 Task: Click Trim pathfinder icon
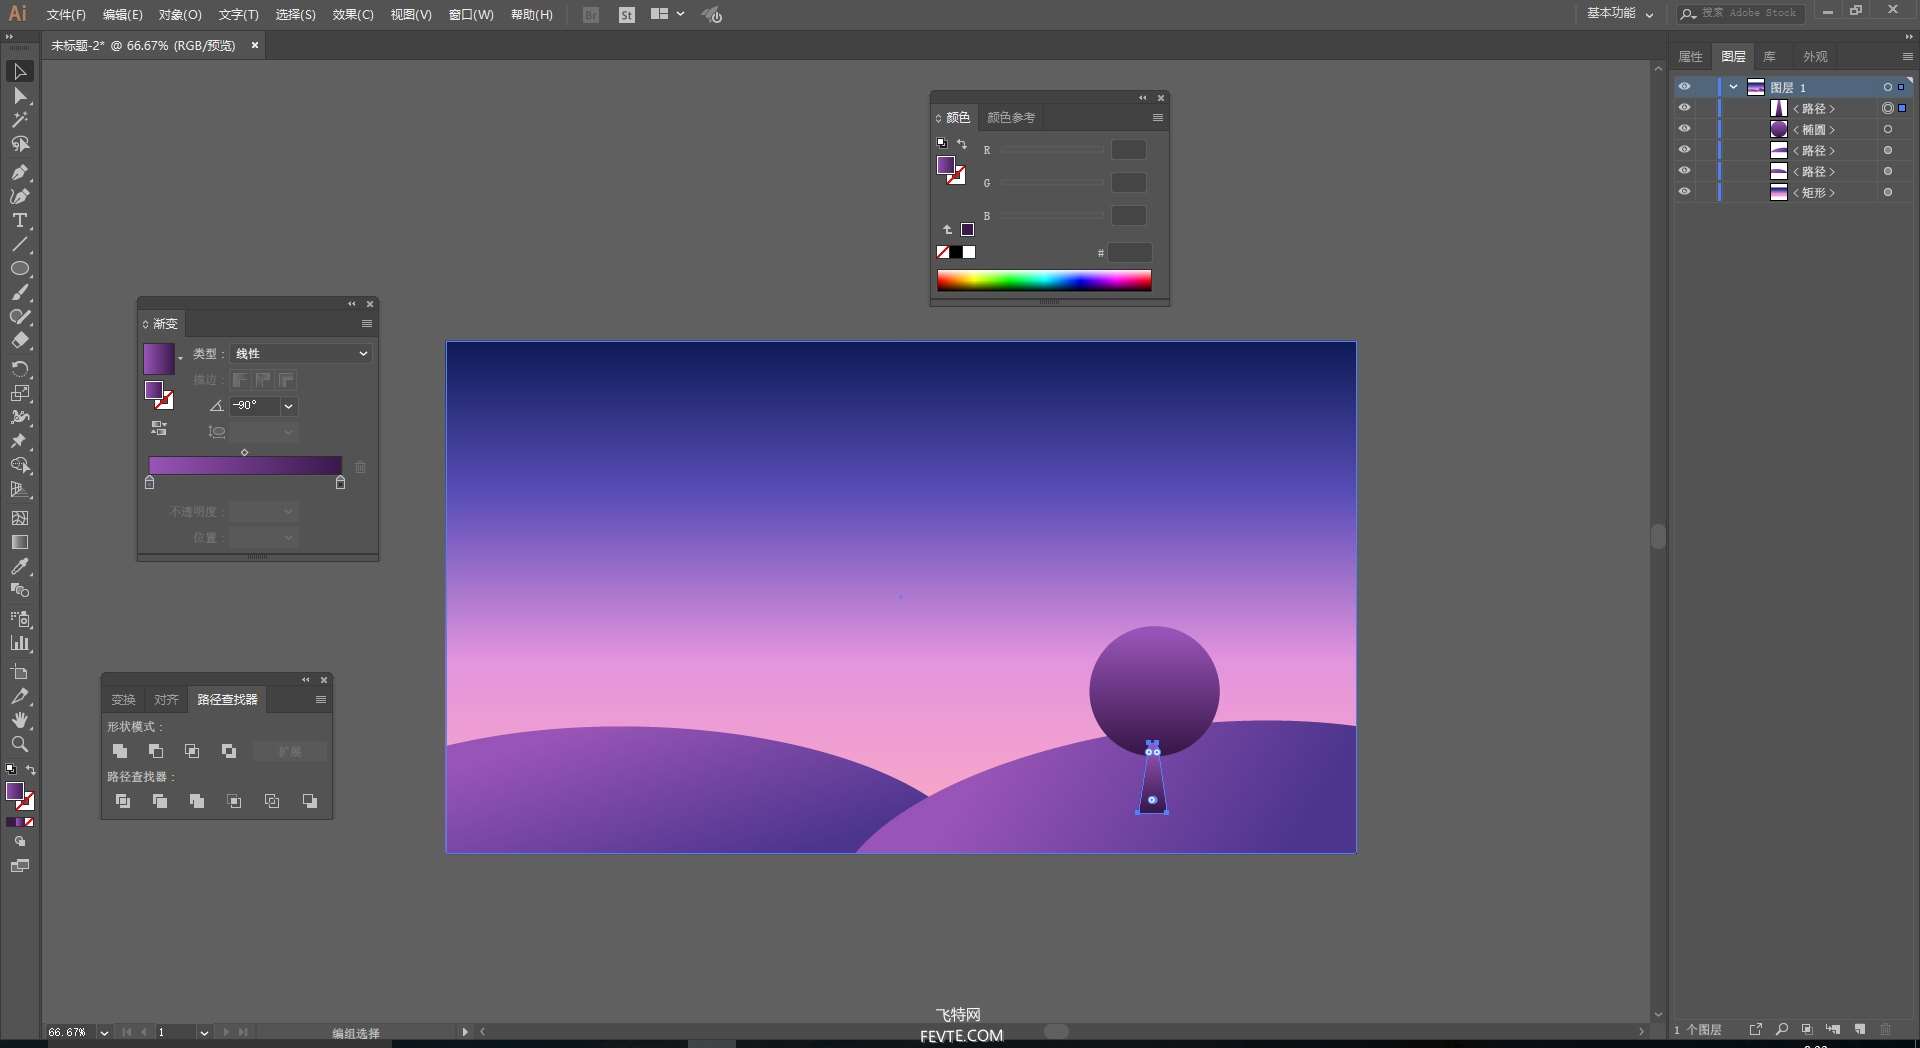pos(160,801)
